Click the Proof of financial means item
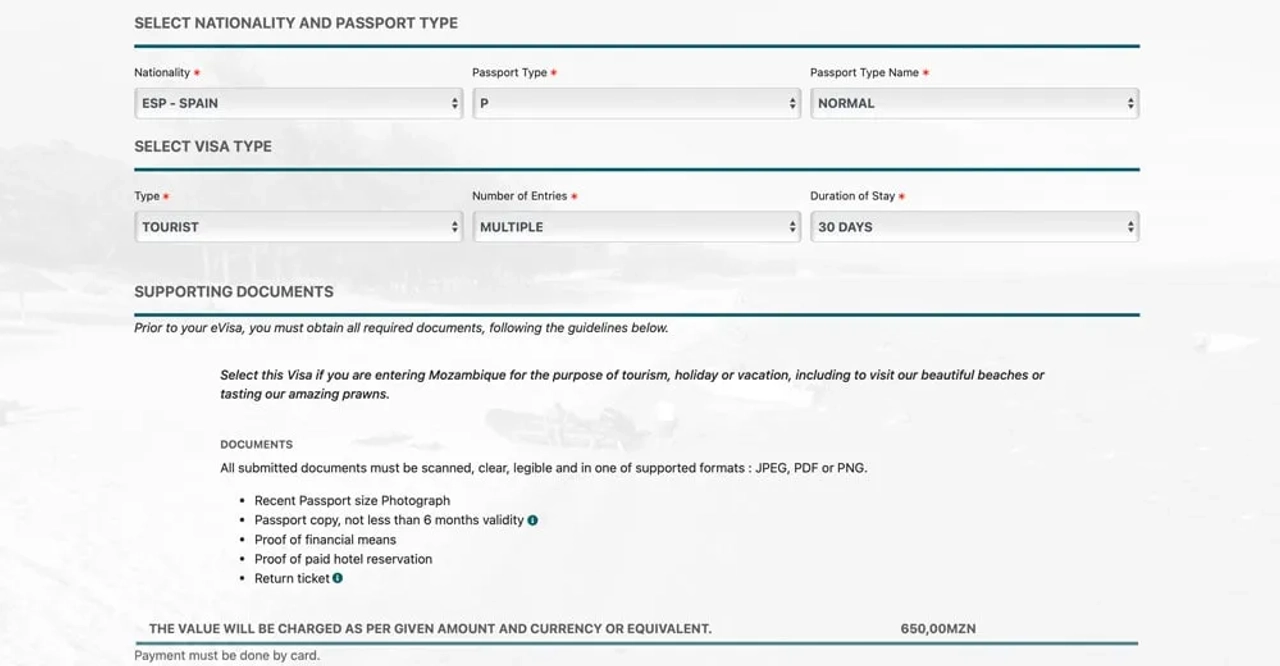This screenshot has width=1280, height=666. click(325, 539)
